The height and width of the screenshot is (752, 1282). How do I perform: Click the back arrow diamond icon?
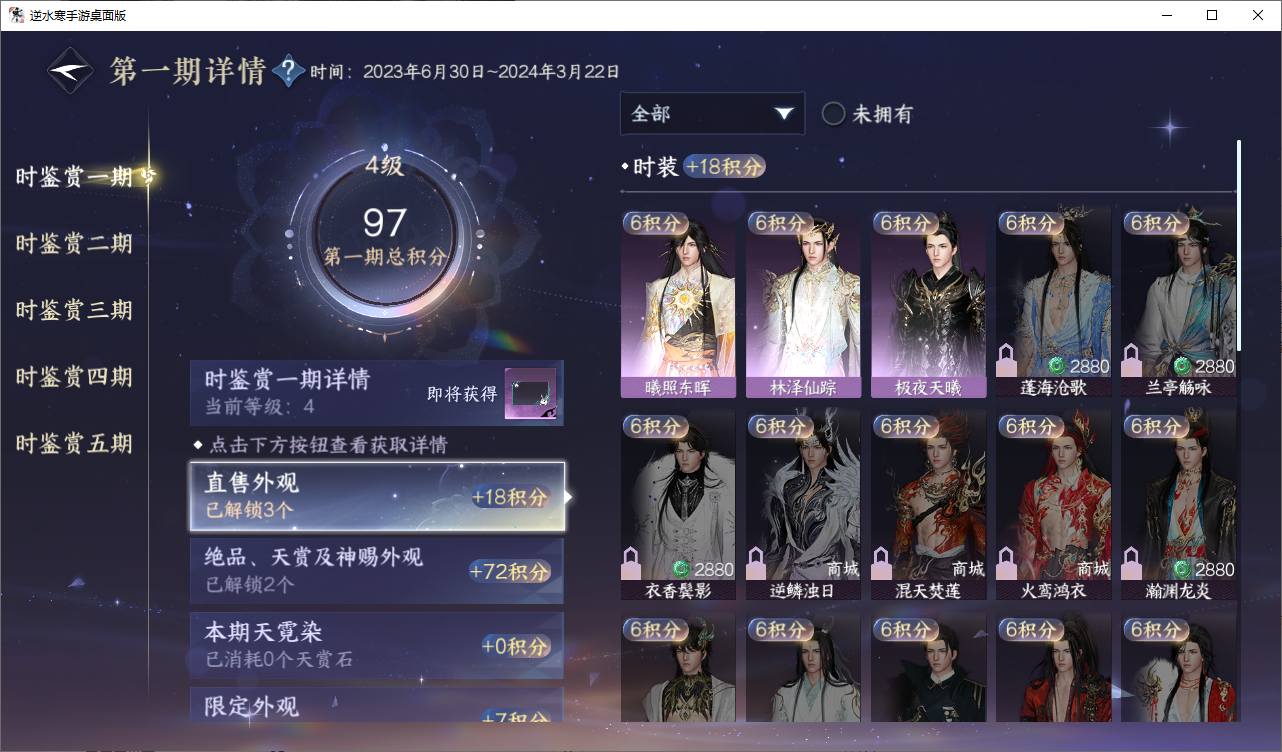pos(71,71)
